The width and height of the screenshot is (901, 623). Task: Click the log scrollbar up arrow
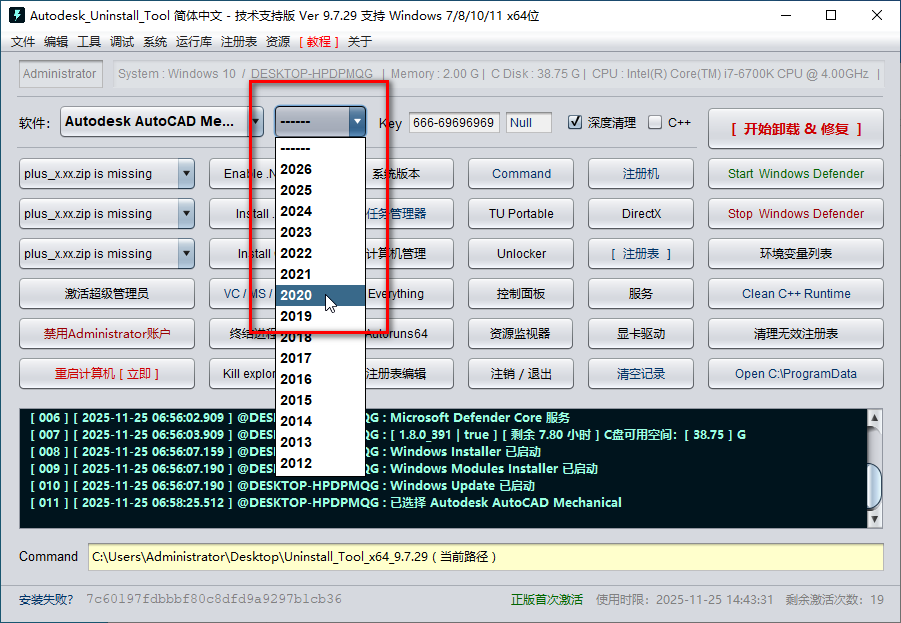pos(875,417)
